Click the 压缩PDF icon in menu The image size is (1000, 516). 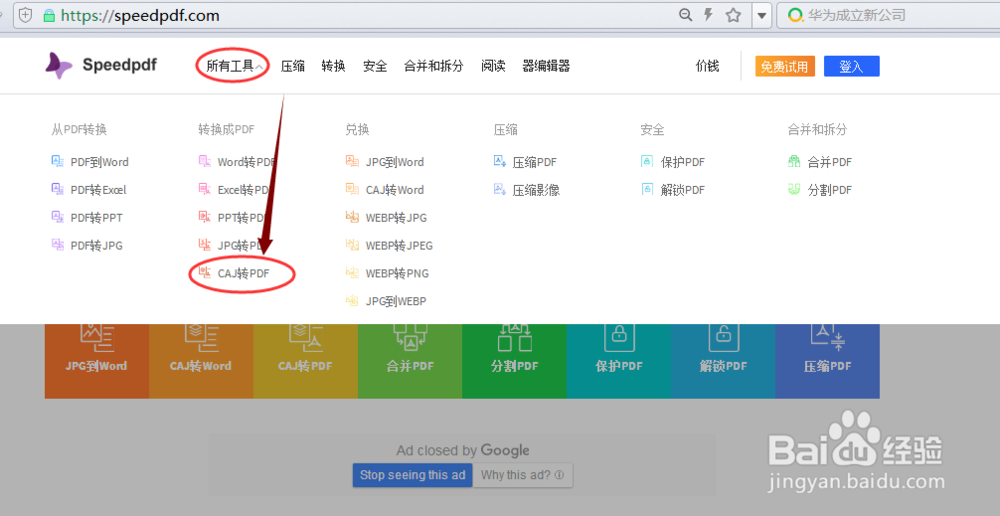[x=500, y=161]
